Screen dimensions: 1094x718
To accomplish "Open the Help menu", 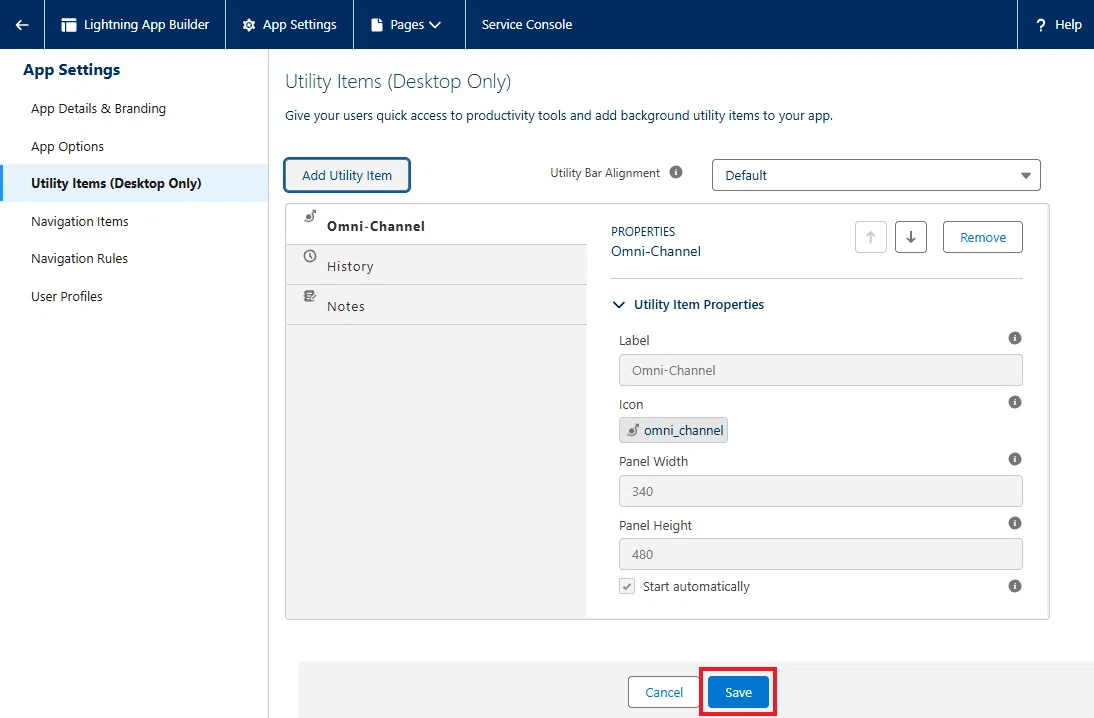I will click(x=1057, y=24).
